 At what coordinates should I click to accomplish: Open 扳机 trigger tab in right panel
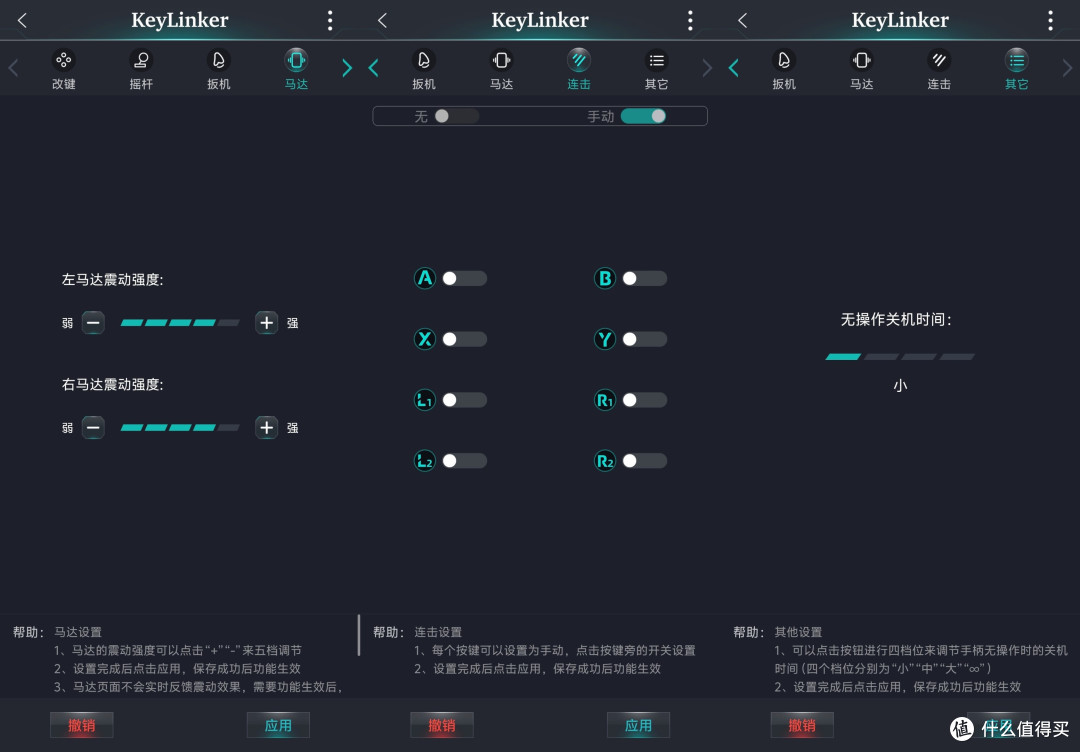[784, 69]
